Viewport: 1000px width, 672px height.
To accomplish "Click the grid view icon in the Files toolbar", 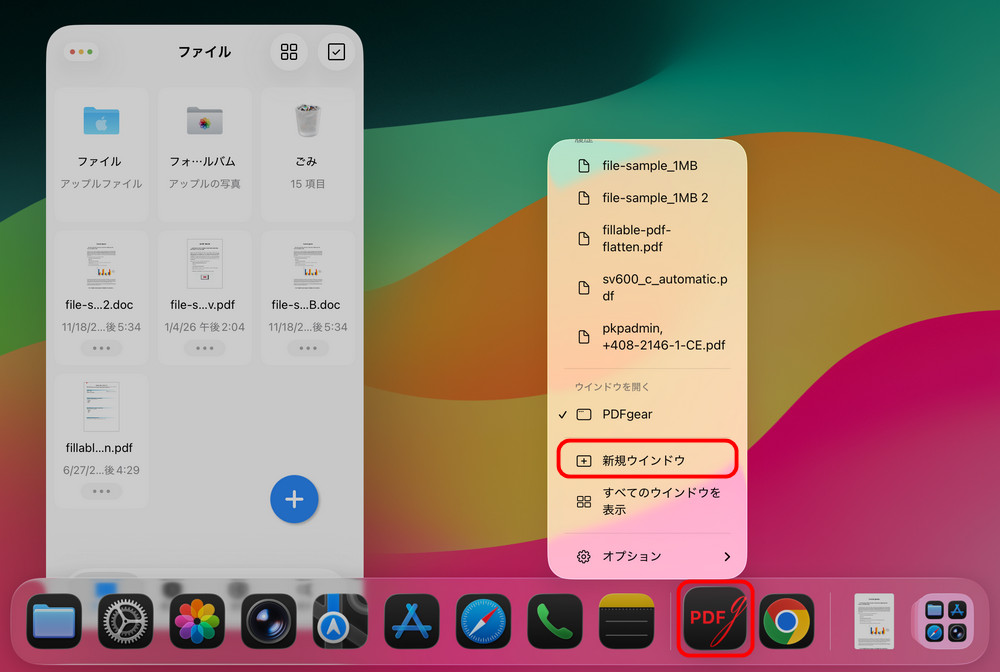I will tap(288, 52).
